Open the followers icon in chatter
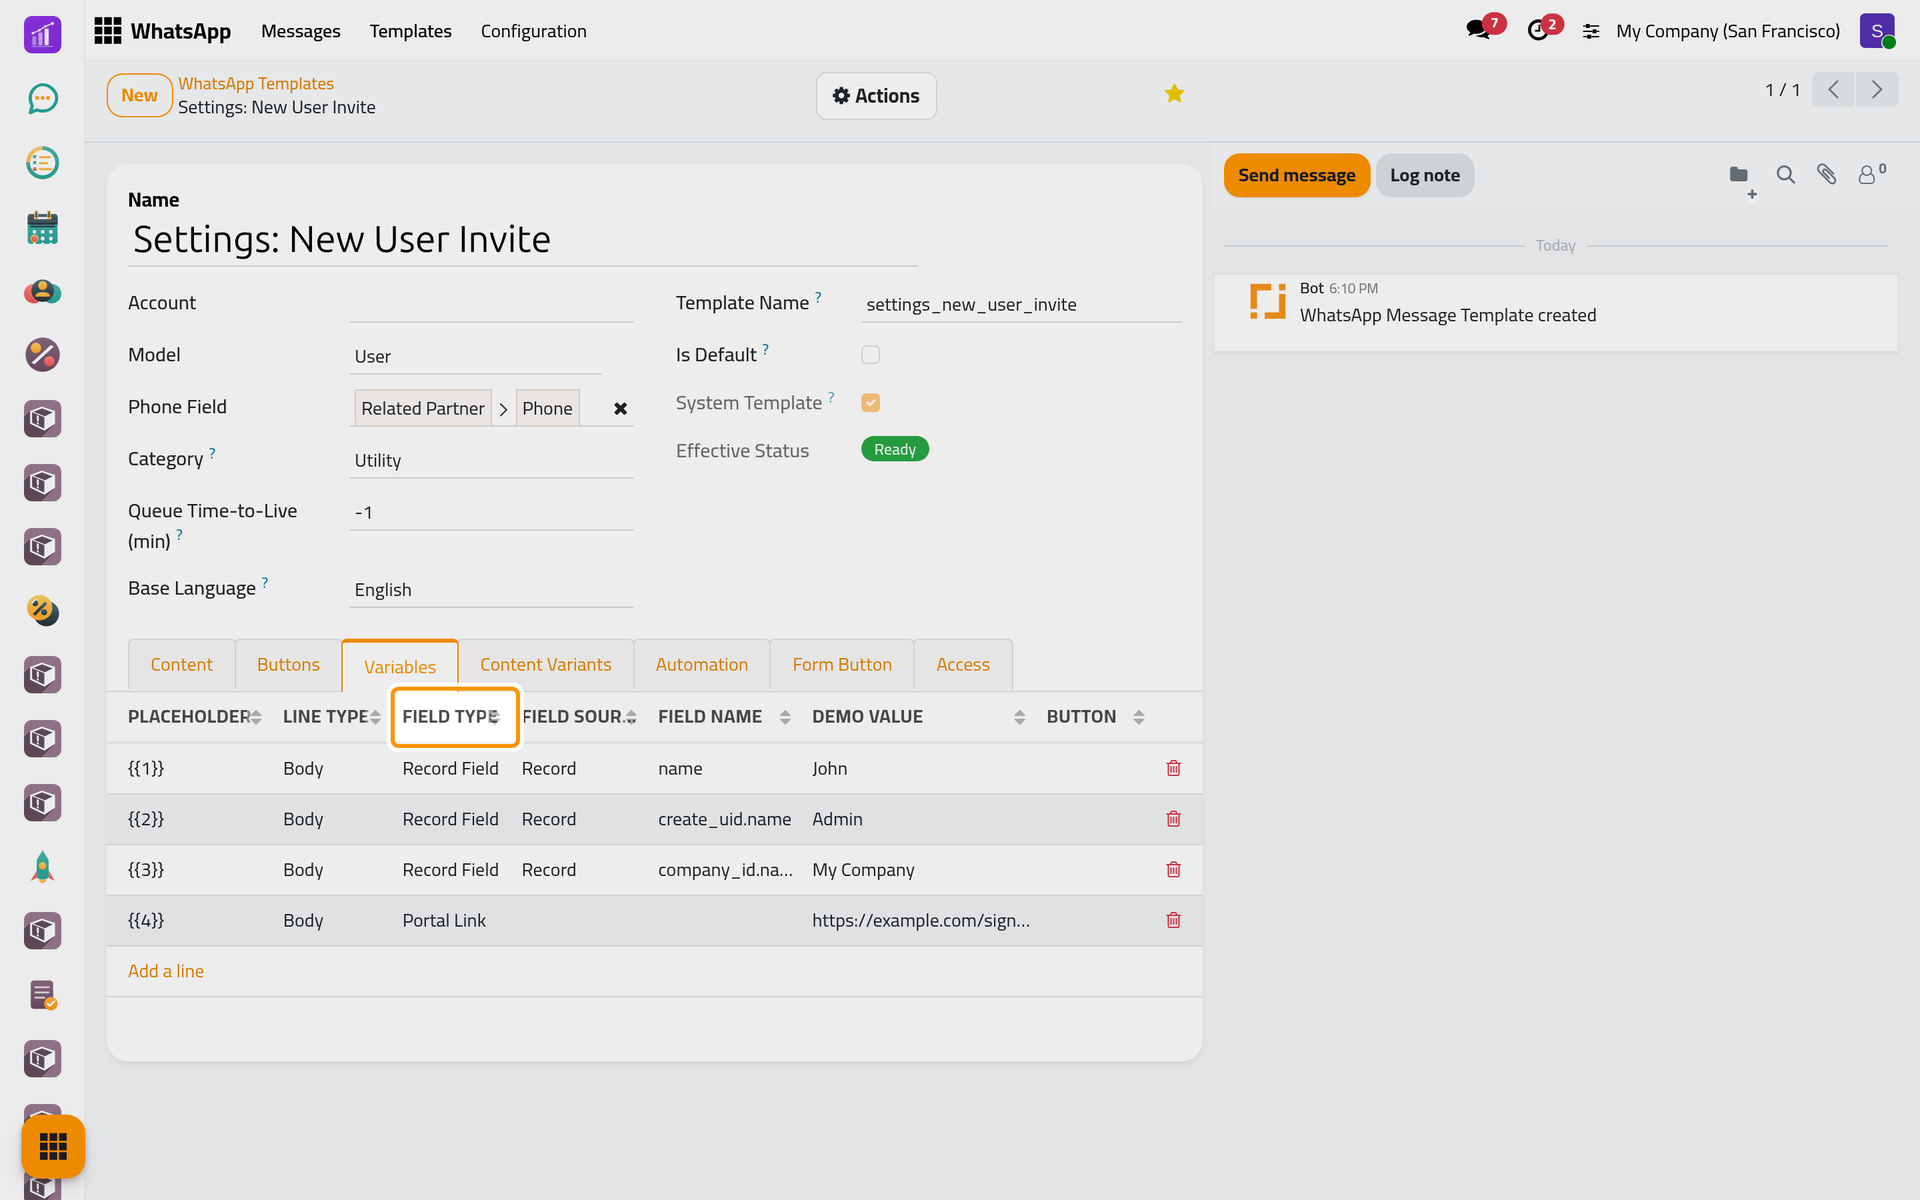The image size is (1920, 1200). [1871, 174]
